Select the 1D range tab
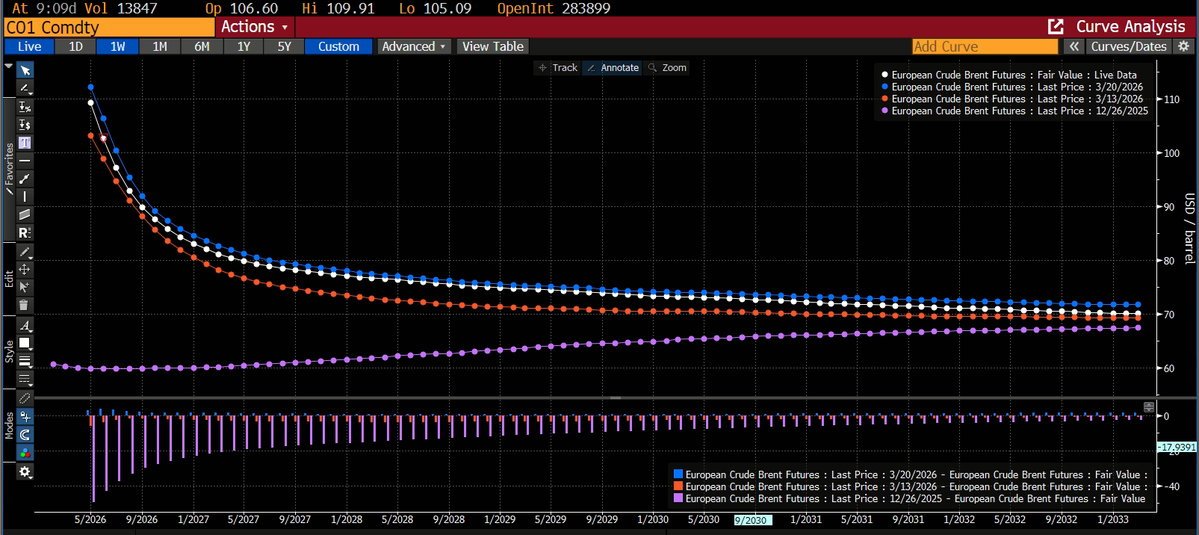Viewport: 1199px width, 535px height. pos(76,47)
